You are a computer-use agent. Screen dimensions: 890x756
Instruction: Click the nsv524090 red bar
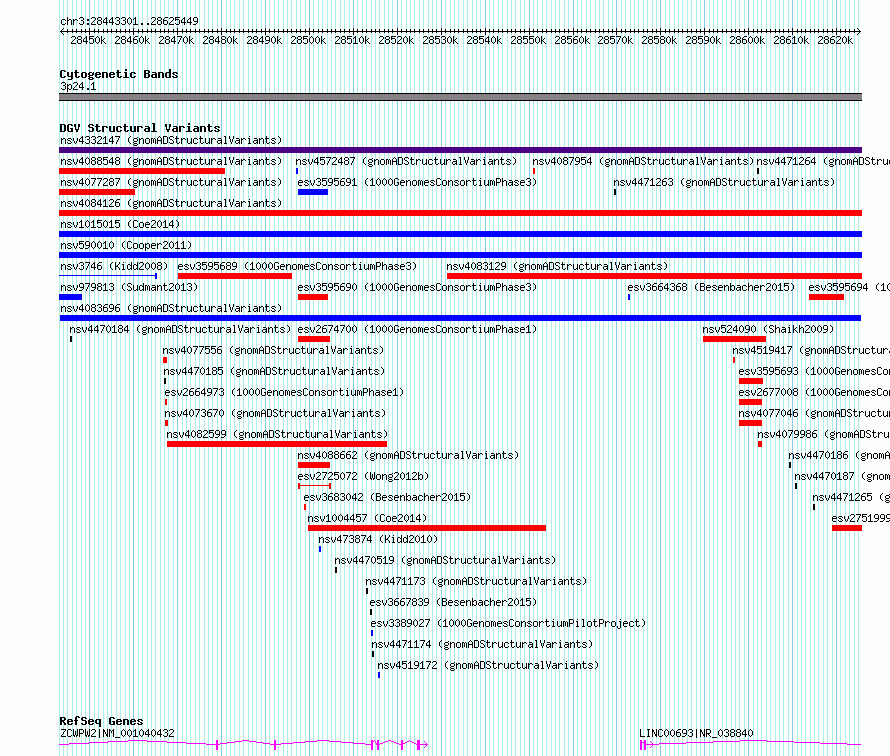coord(734,339)
